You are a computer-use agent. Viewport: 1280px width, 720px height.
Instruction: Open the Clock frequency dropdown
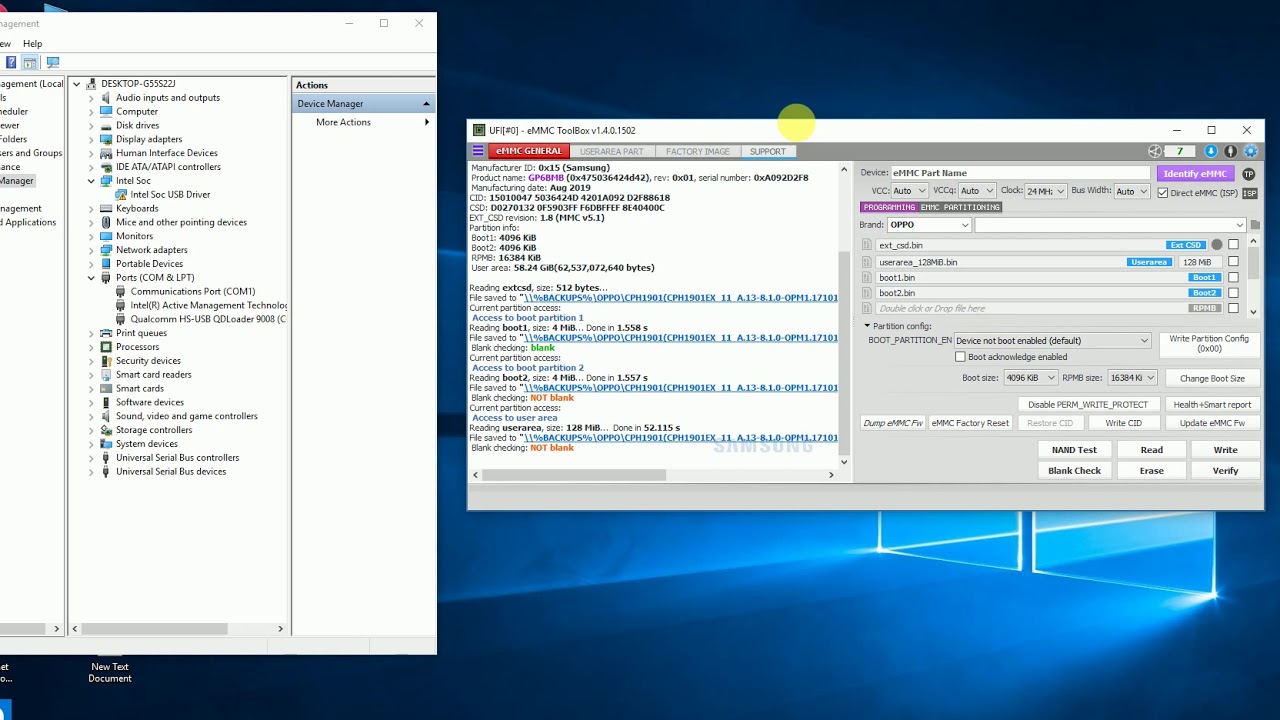click(x=1046, y=191)
